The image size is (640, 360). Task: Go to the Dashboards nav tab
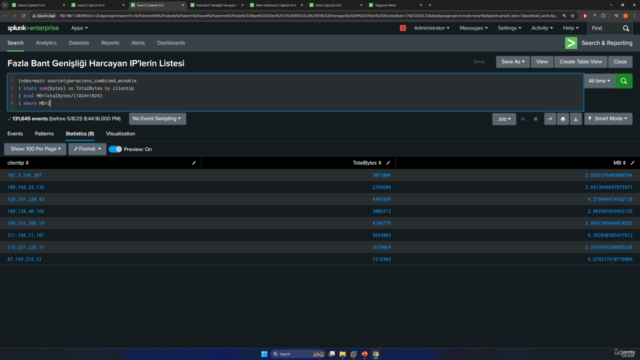171,43
